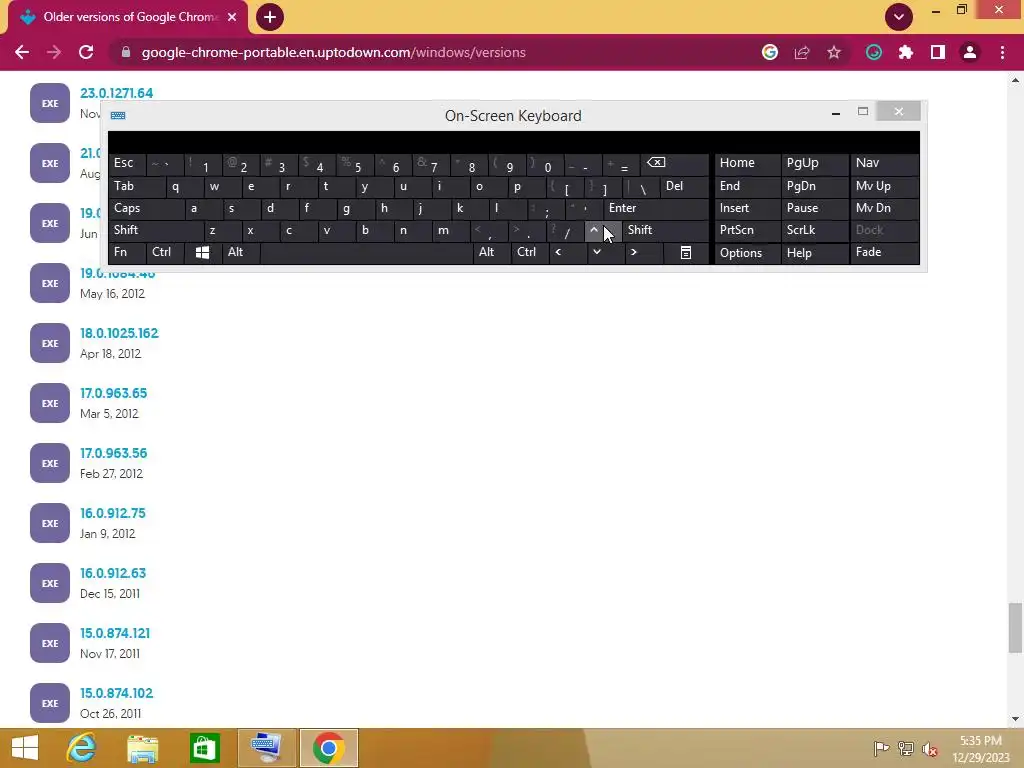The height and width of the screenshot is (768, 1024).
Task: Open version 18.0.1025.162 link
Action: click(x=119, y=333)
